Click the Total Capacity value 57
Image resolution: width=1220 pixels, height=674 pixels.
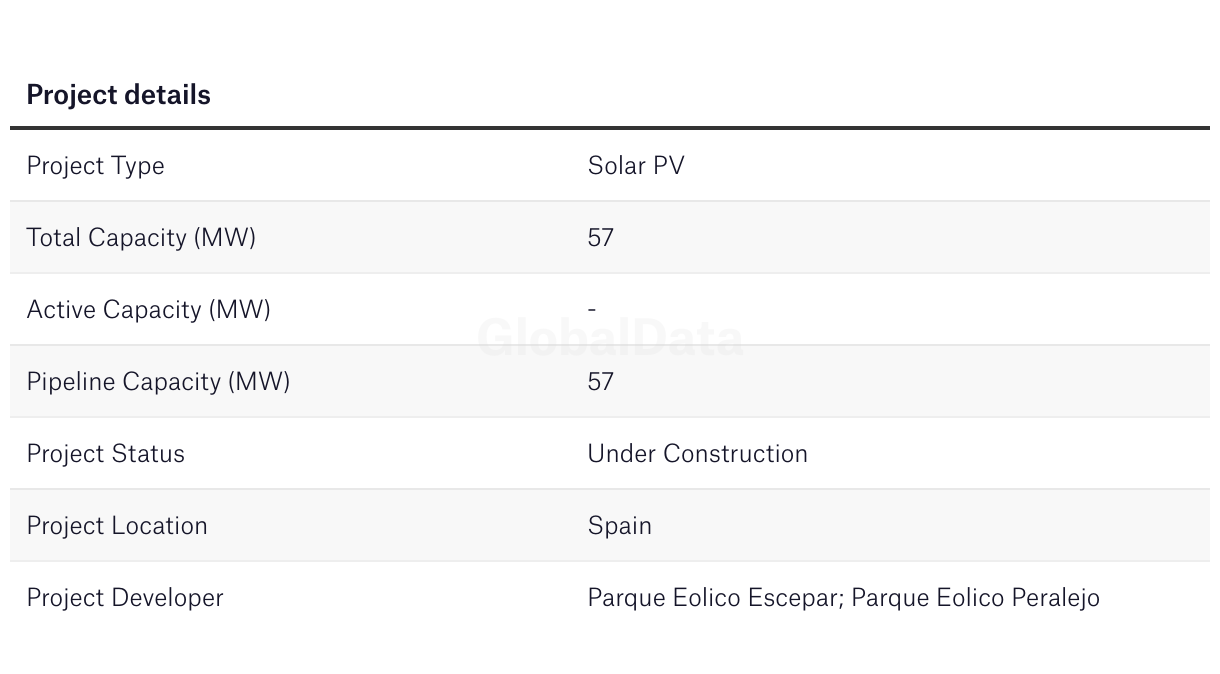click(x=601, y=238)
